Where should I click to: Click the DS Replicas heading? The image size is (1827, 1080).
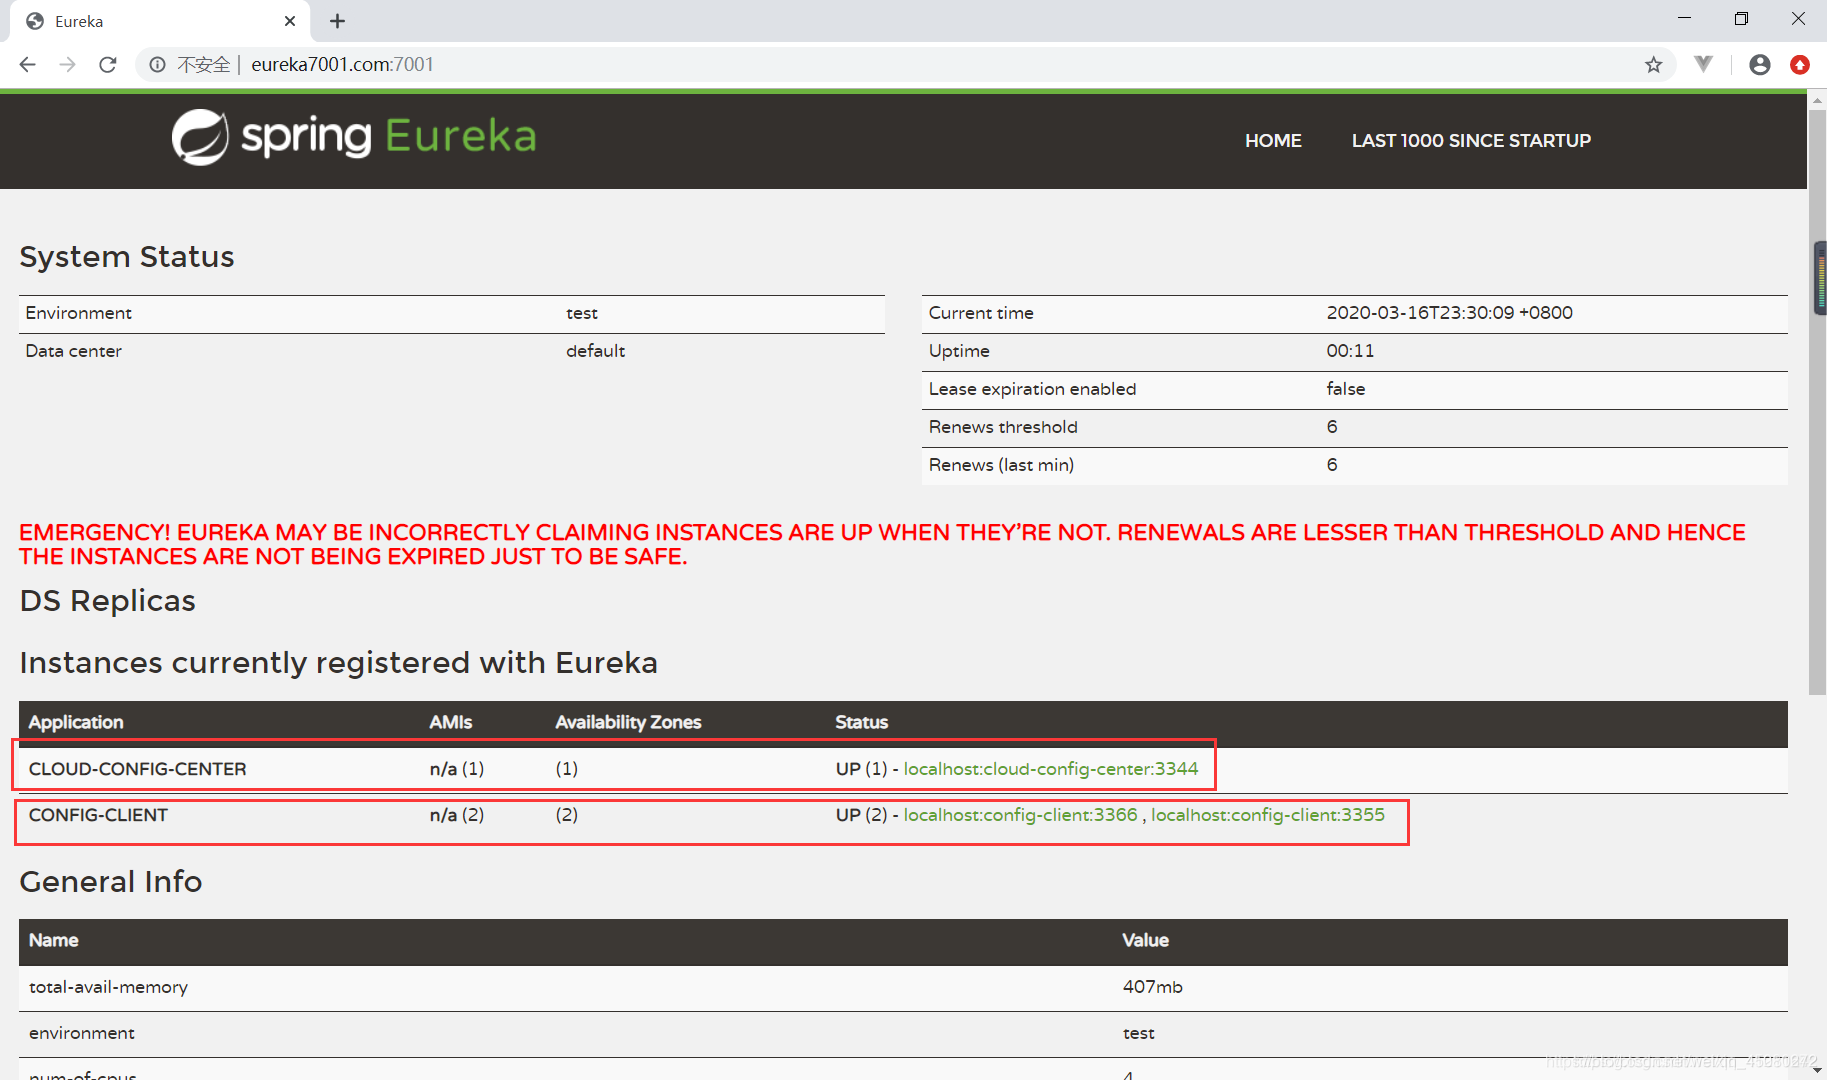click(108, 601)
